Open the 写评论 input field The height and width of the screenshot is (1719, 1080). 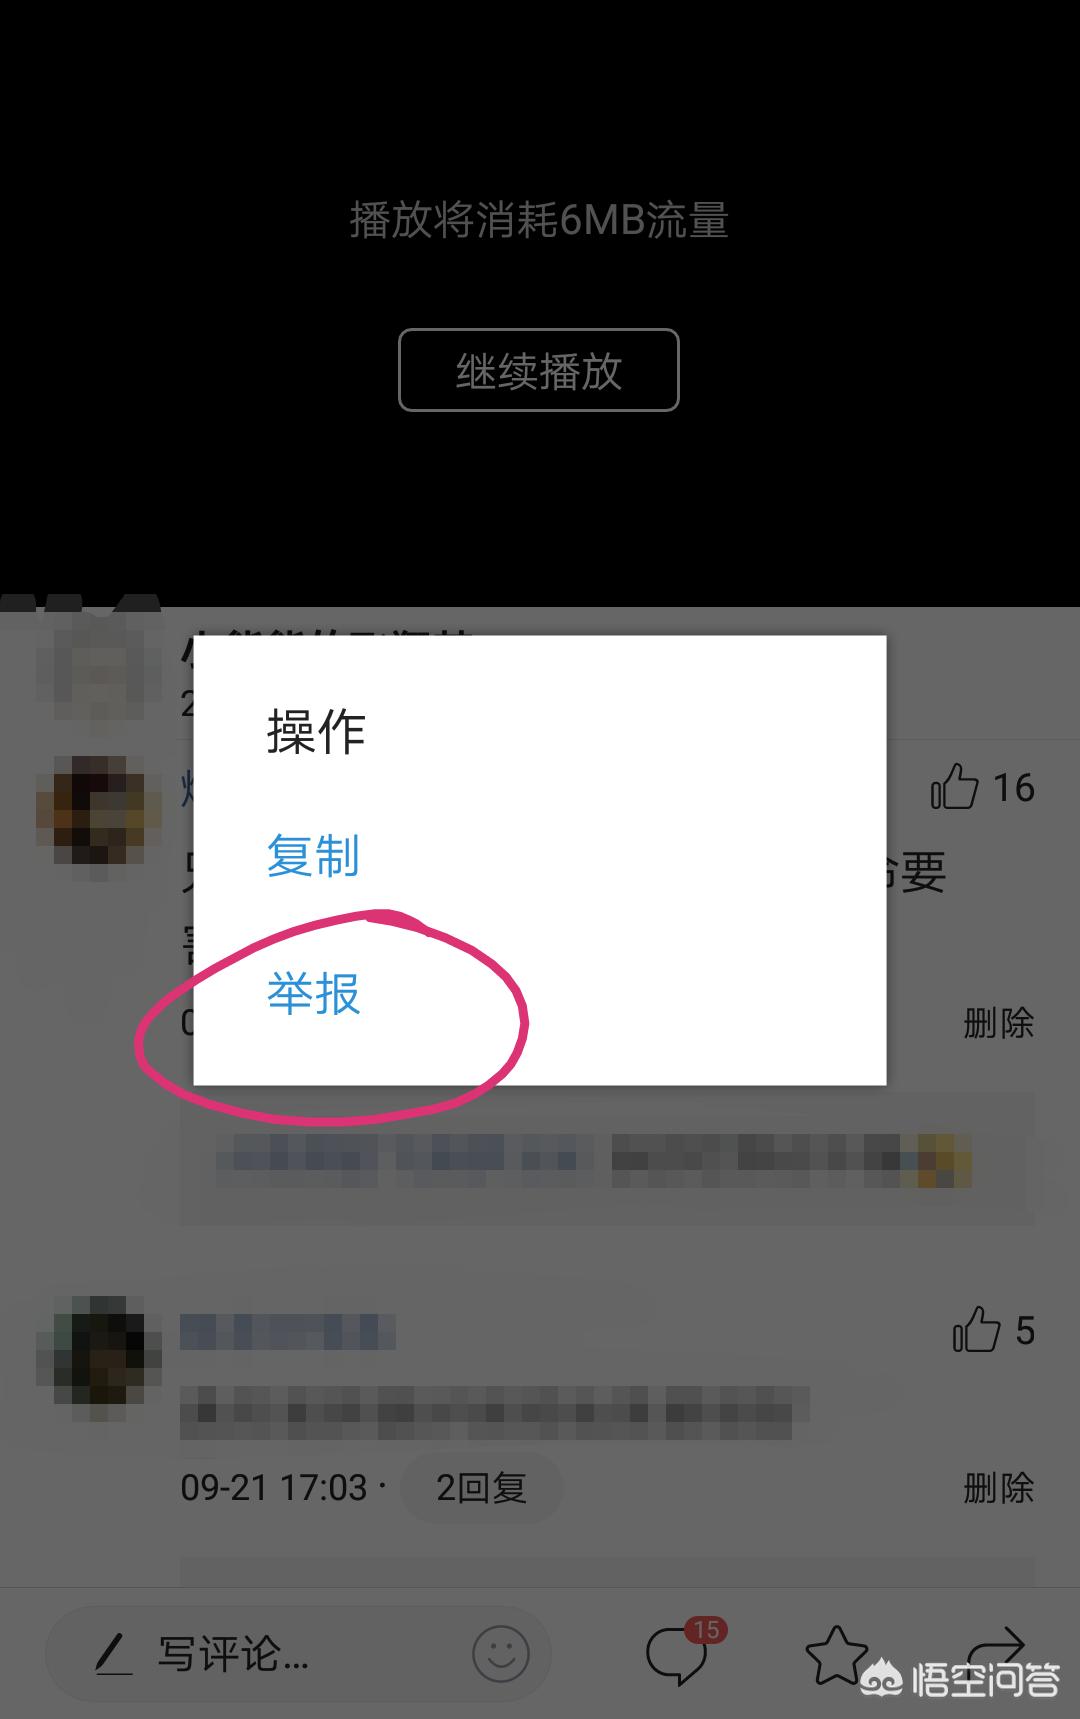coord(298,1654)
